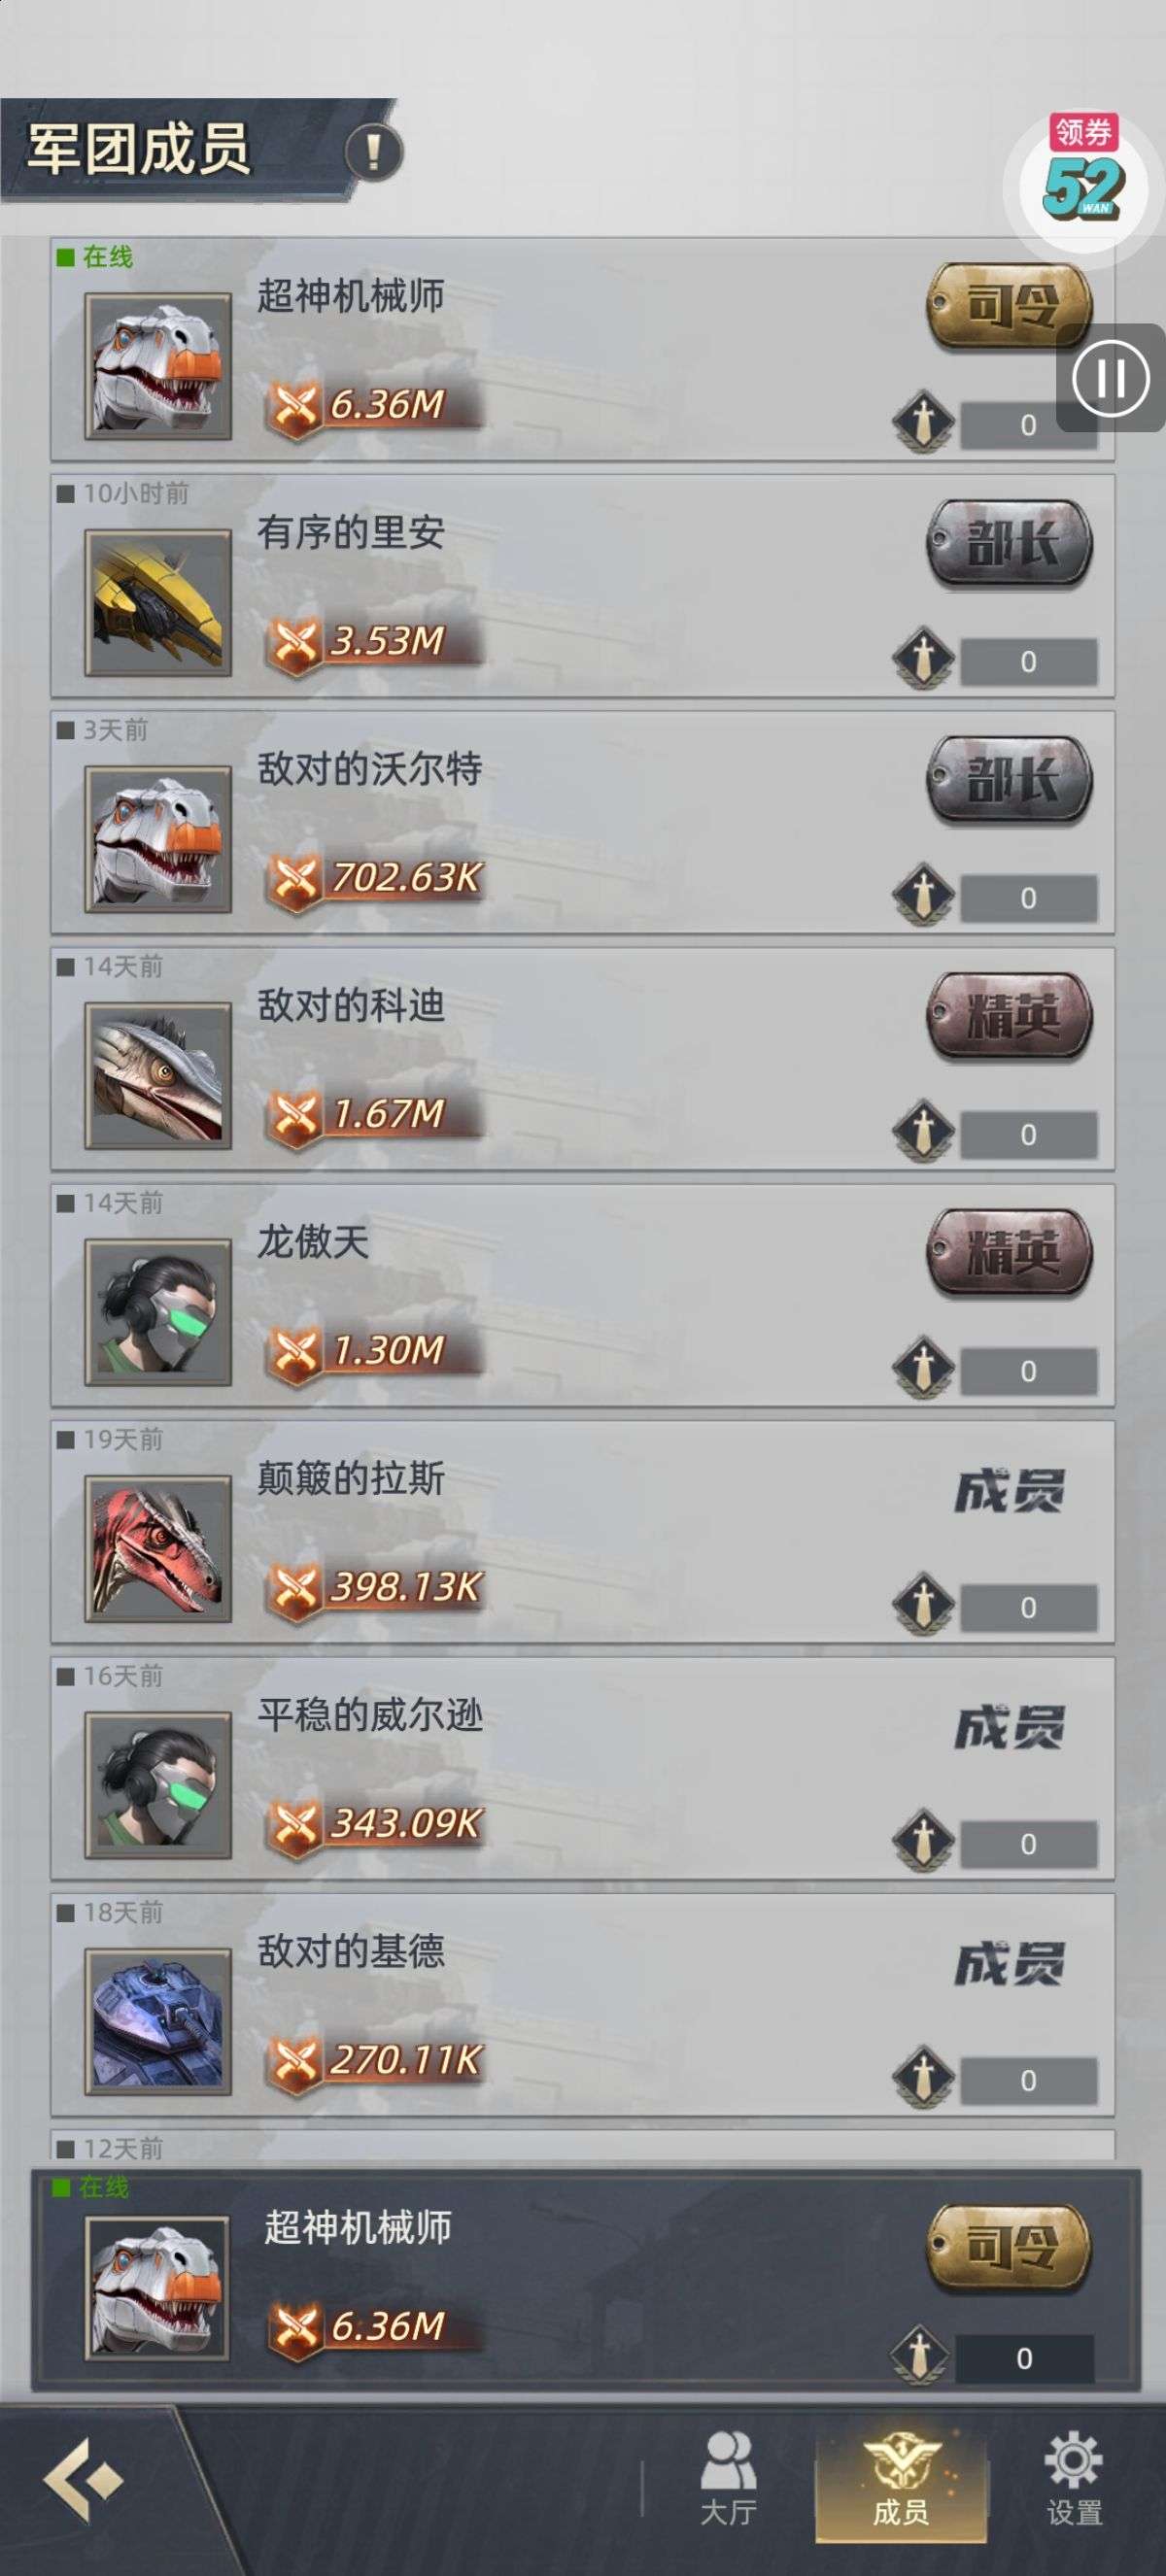Click medal contribution icon for 平稳的威尔逊
The height and width of the screenshot is (2576, 1166).
[x=923, y=1840]
